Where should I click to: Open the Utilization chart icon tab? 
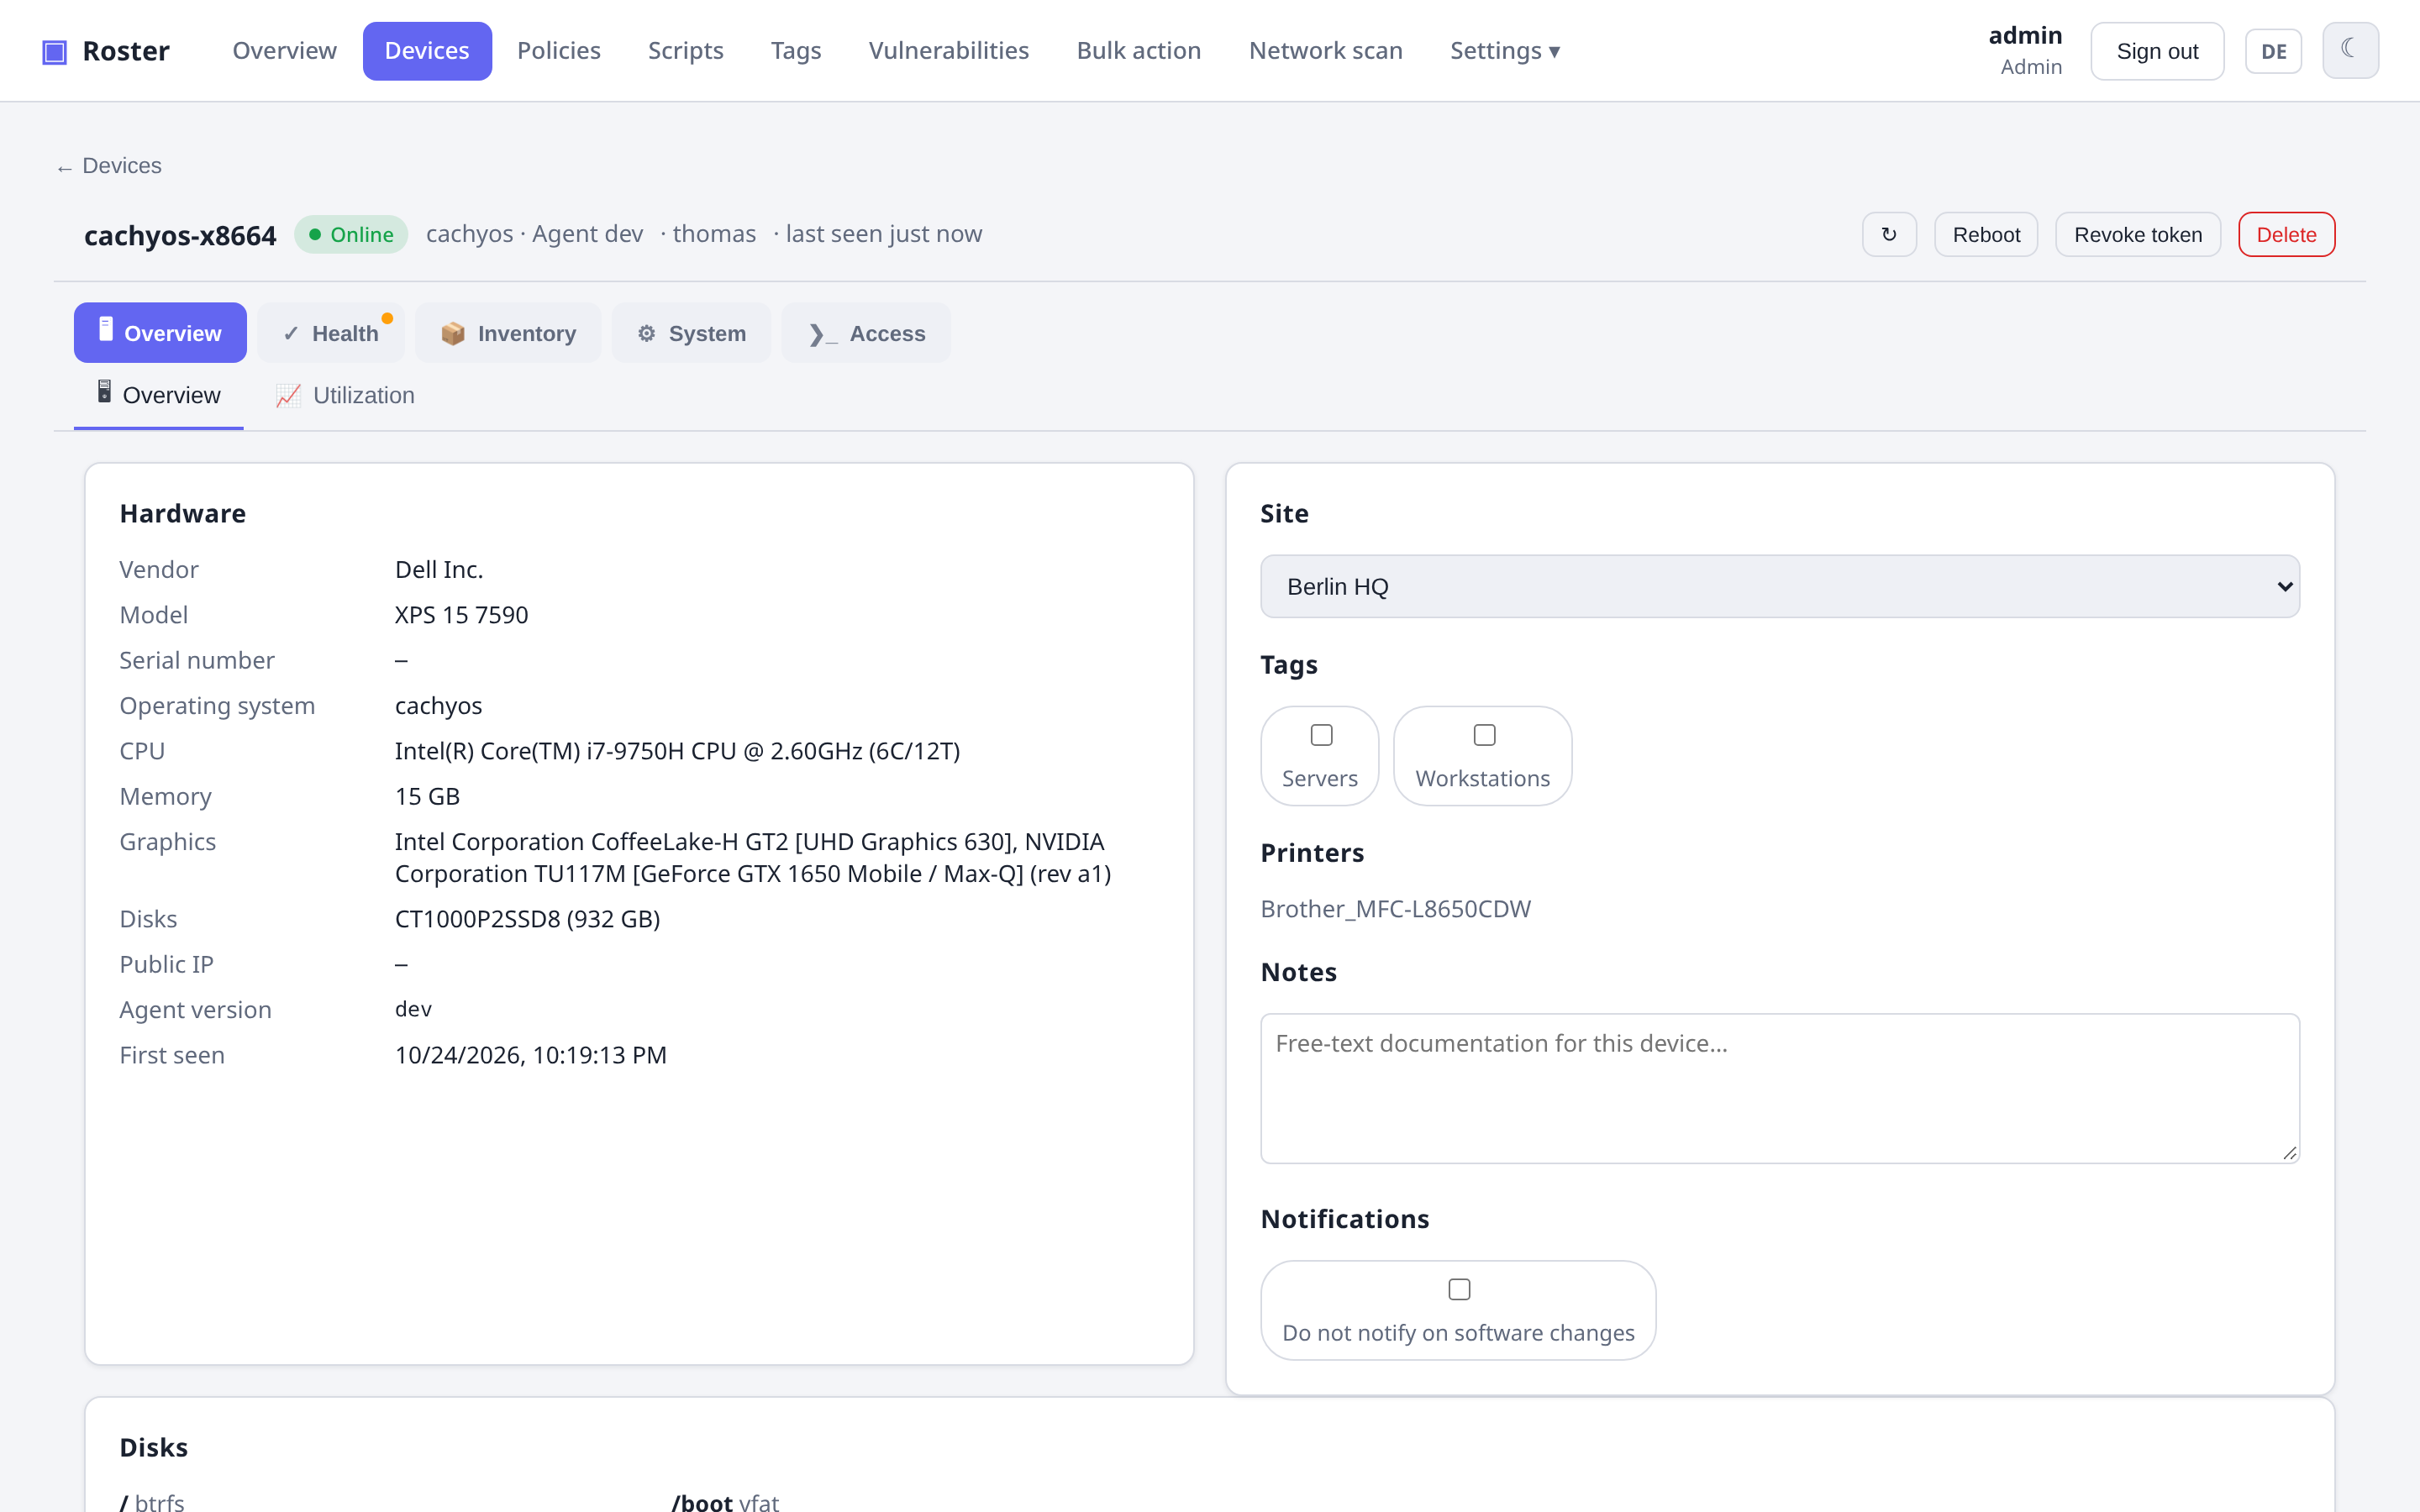[288, 396]
